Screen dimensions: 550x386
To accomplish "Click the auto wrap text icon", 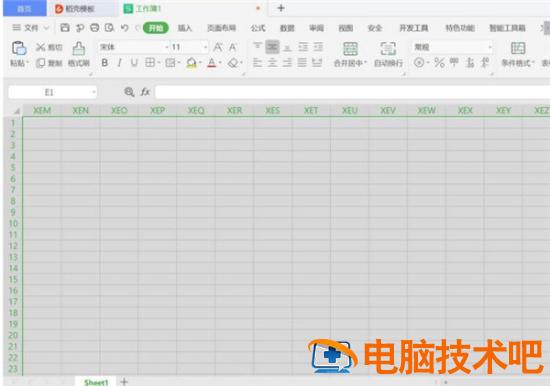I will [x=388, y=49].
